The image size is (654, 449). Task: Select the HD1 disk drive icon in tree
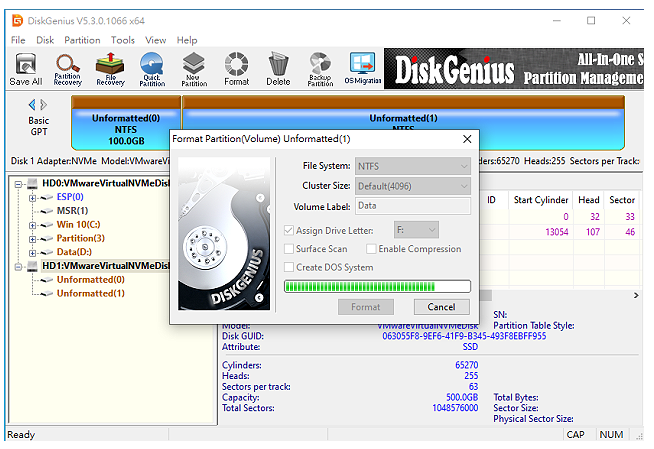(x=32, y=266)
